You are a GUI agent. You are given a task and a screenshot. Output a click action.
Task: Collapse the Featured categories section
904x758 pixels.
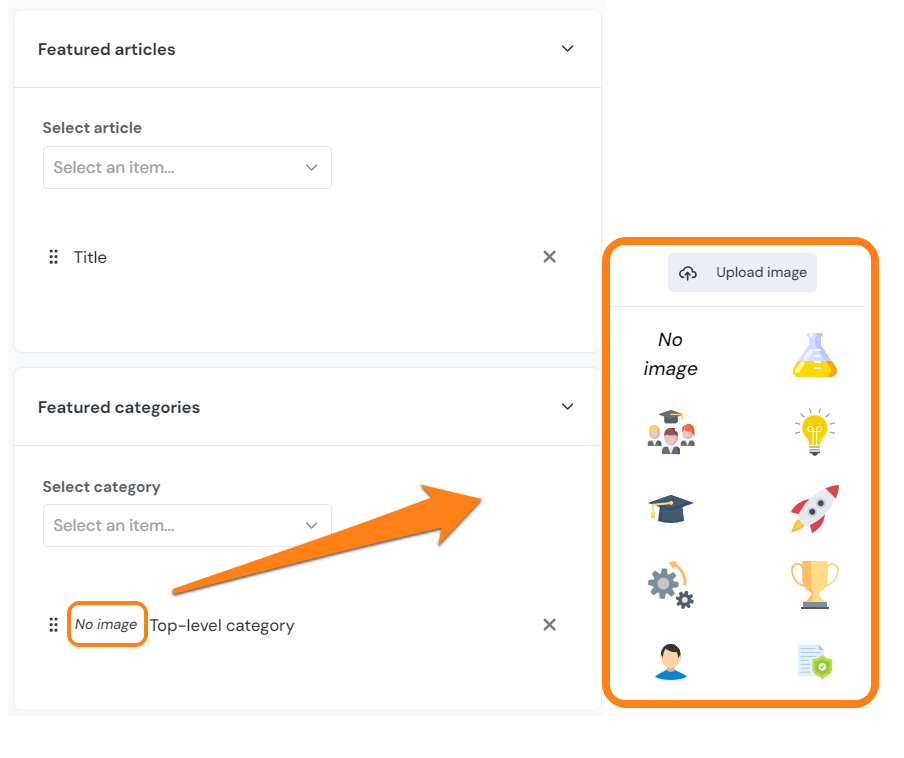[x=567, y=406]
